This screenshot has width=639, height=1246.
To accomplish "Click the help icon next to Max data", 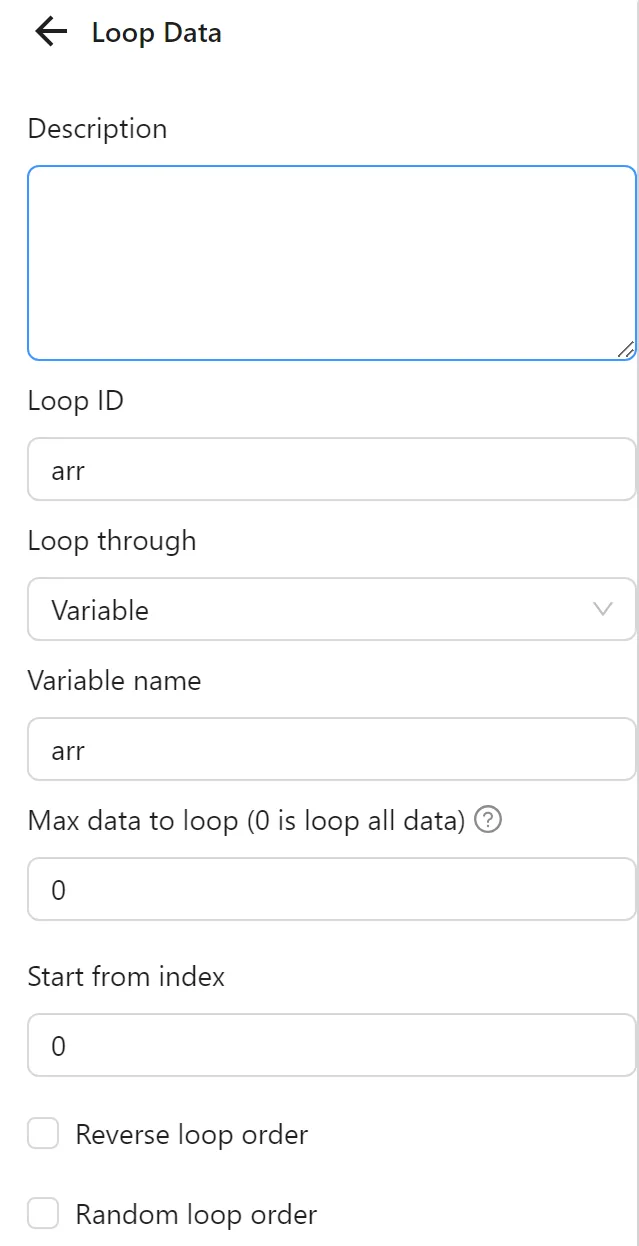I will pyautogui.click(x=487, y=820).
